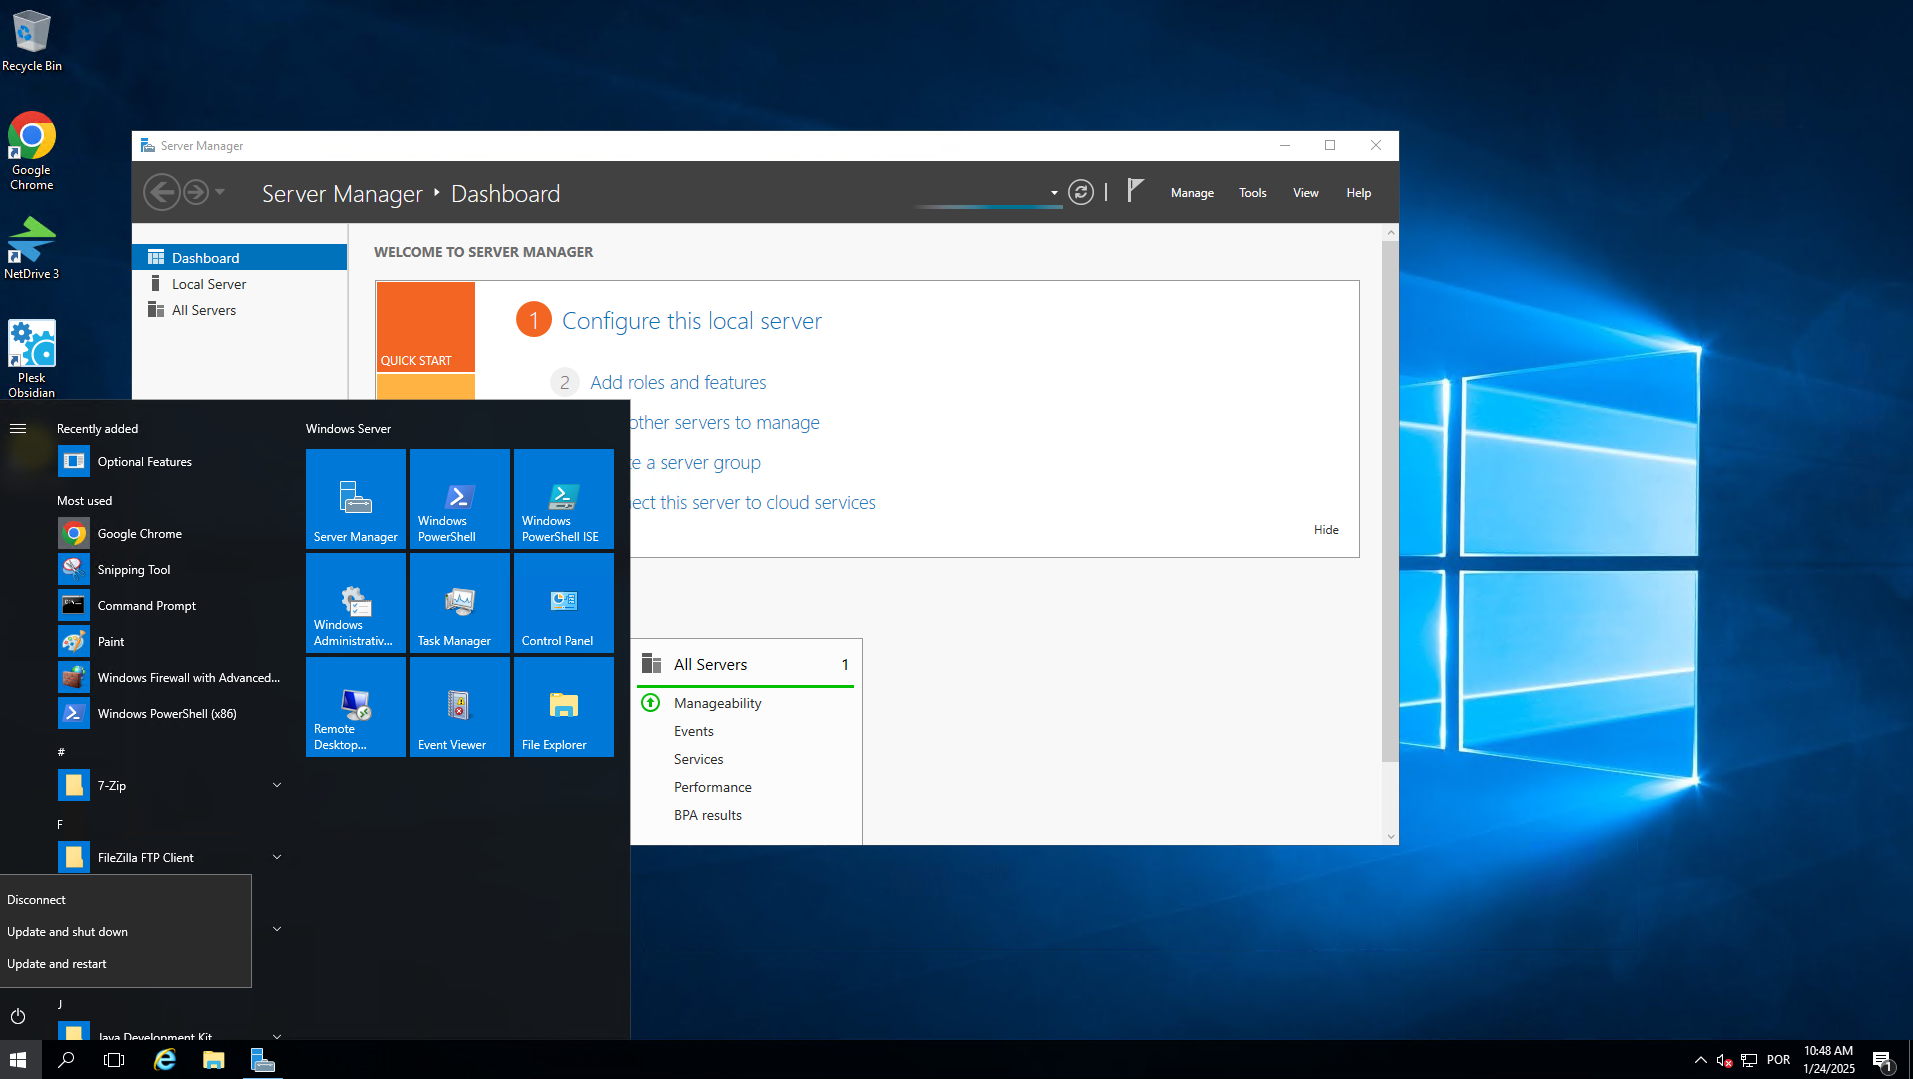Image resolution: width=1913 pixels, height=1079 pixels.
Task: Go back with Server Manager back arrow
Action: point(161,192)
